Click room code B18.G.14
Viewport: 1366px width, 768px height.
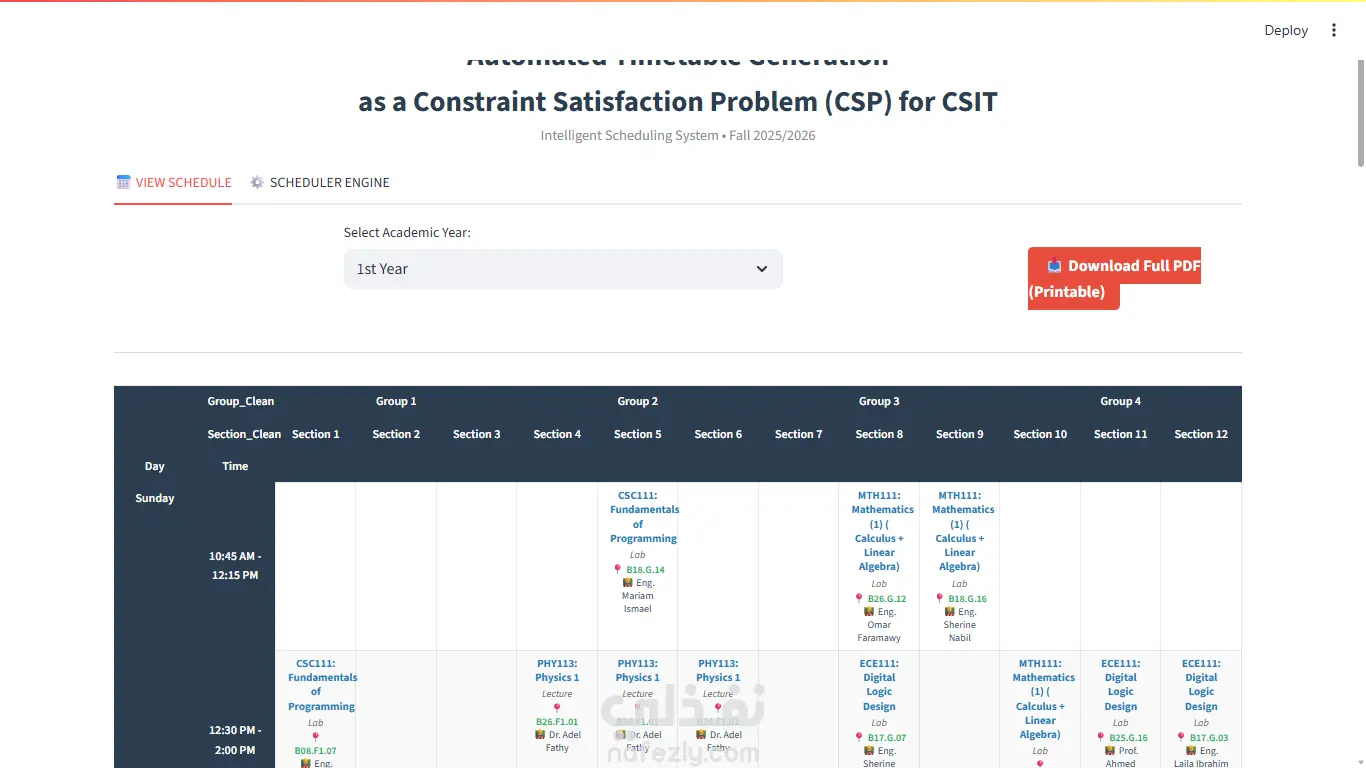[x=646, y=570]
